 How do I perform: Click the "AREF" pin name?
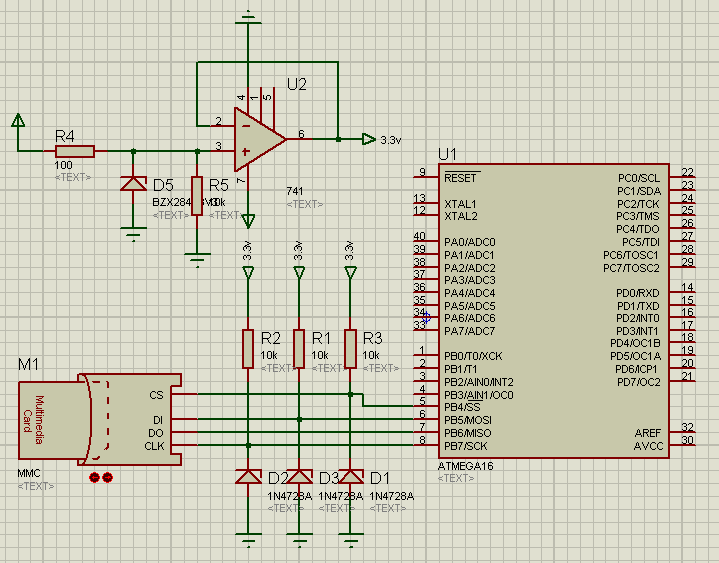[x=648, y=433]
